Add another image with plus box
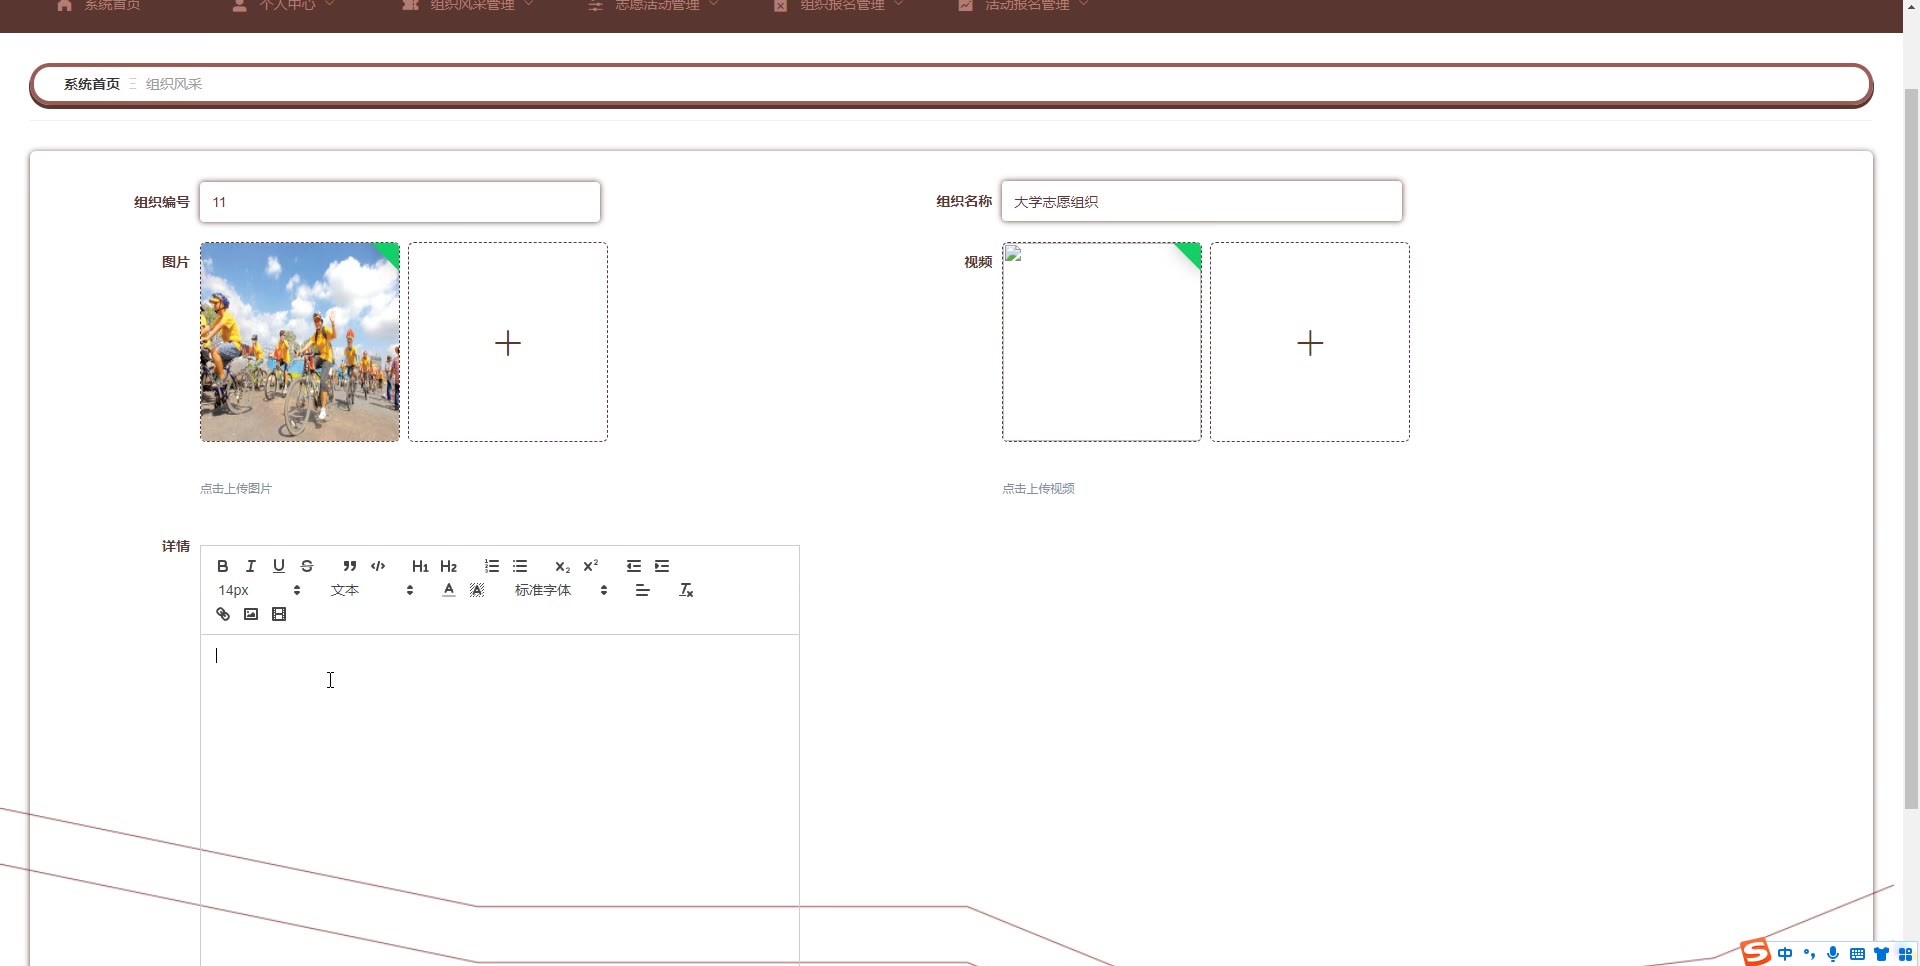Image resolution: width=1920 pixels, height=966 pixels. 508,342
